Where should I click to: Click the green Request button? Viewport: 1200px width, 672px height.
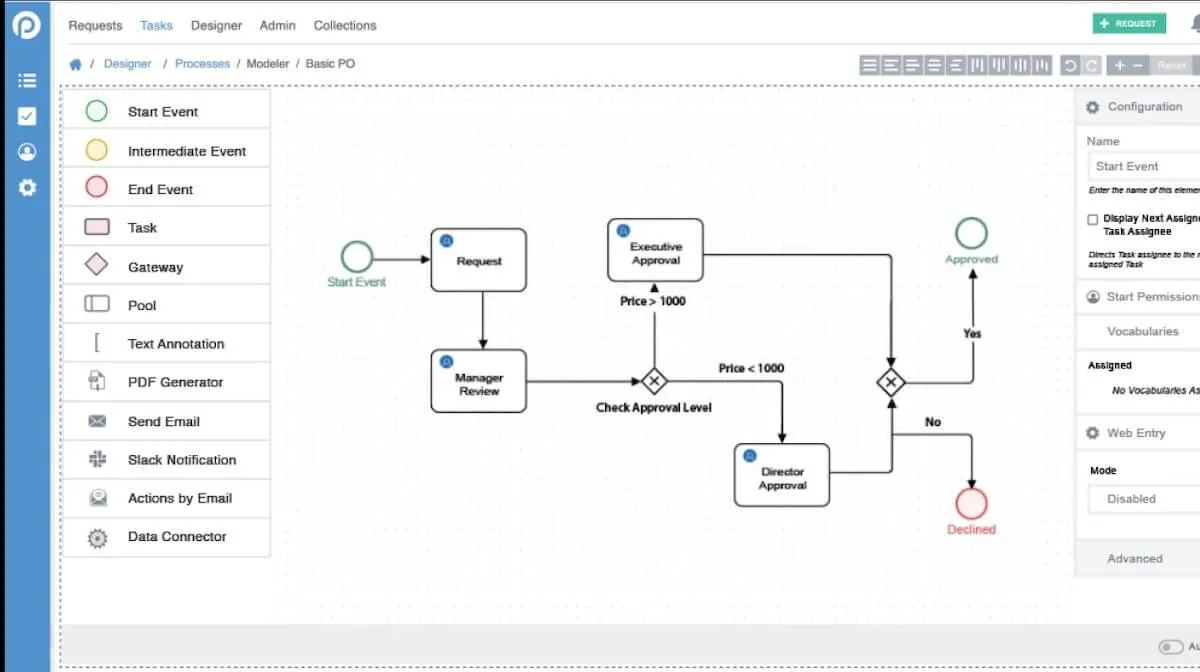tap(1129, 23)
